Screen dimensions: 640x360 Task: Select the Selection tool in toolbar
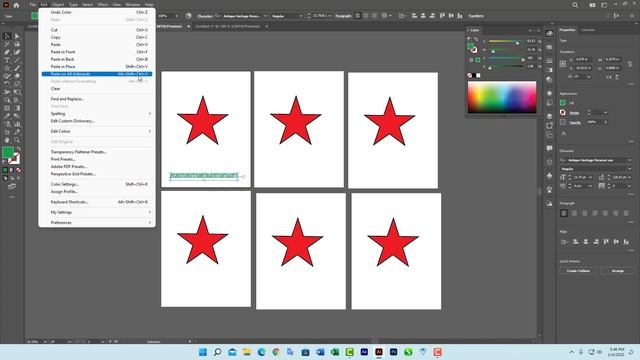7,36
